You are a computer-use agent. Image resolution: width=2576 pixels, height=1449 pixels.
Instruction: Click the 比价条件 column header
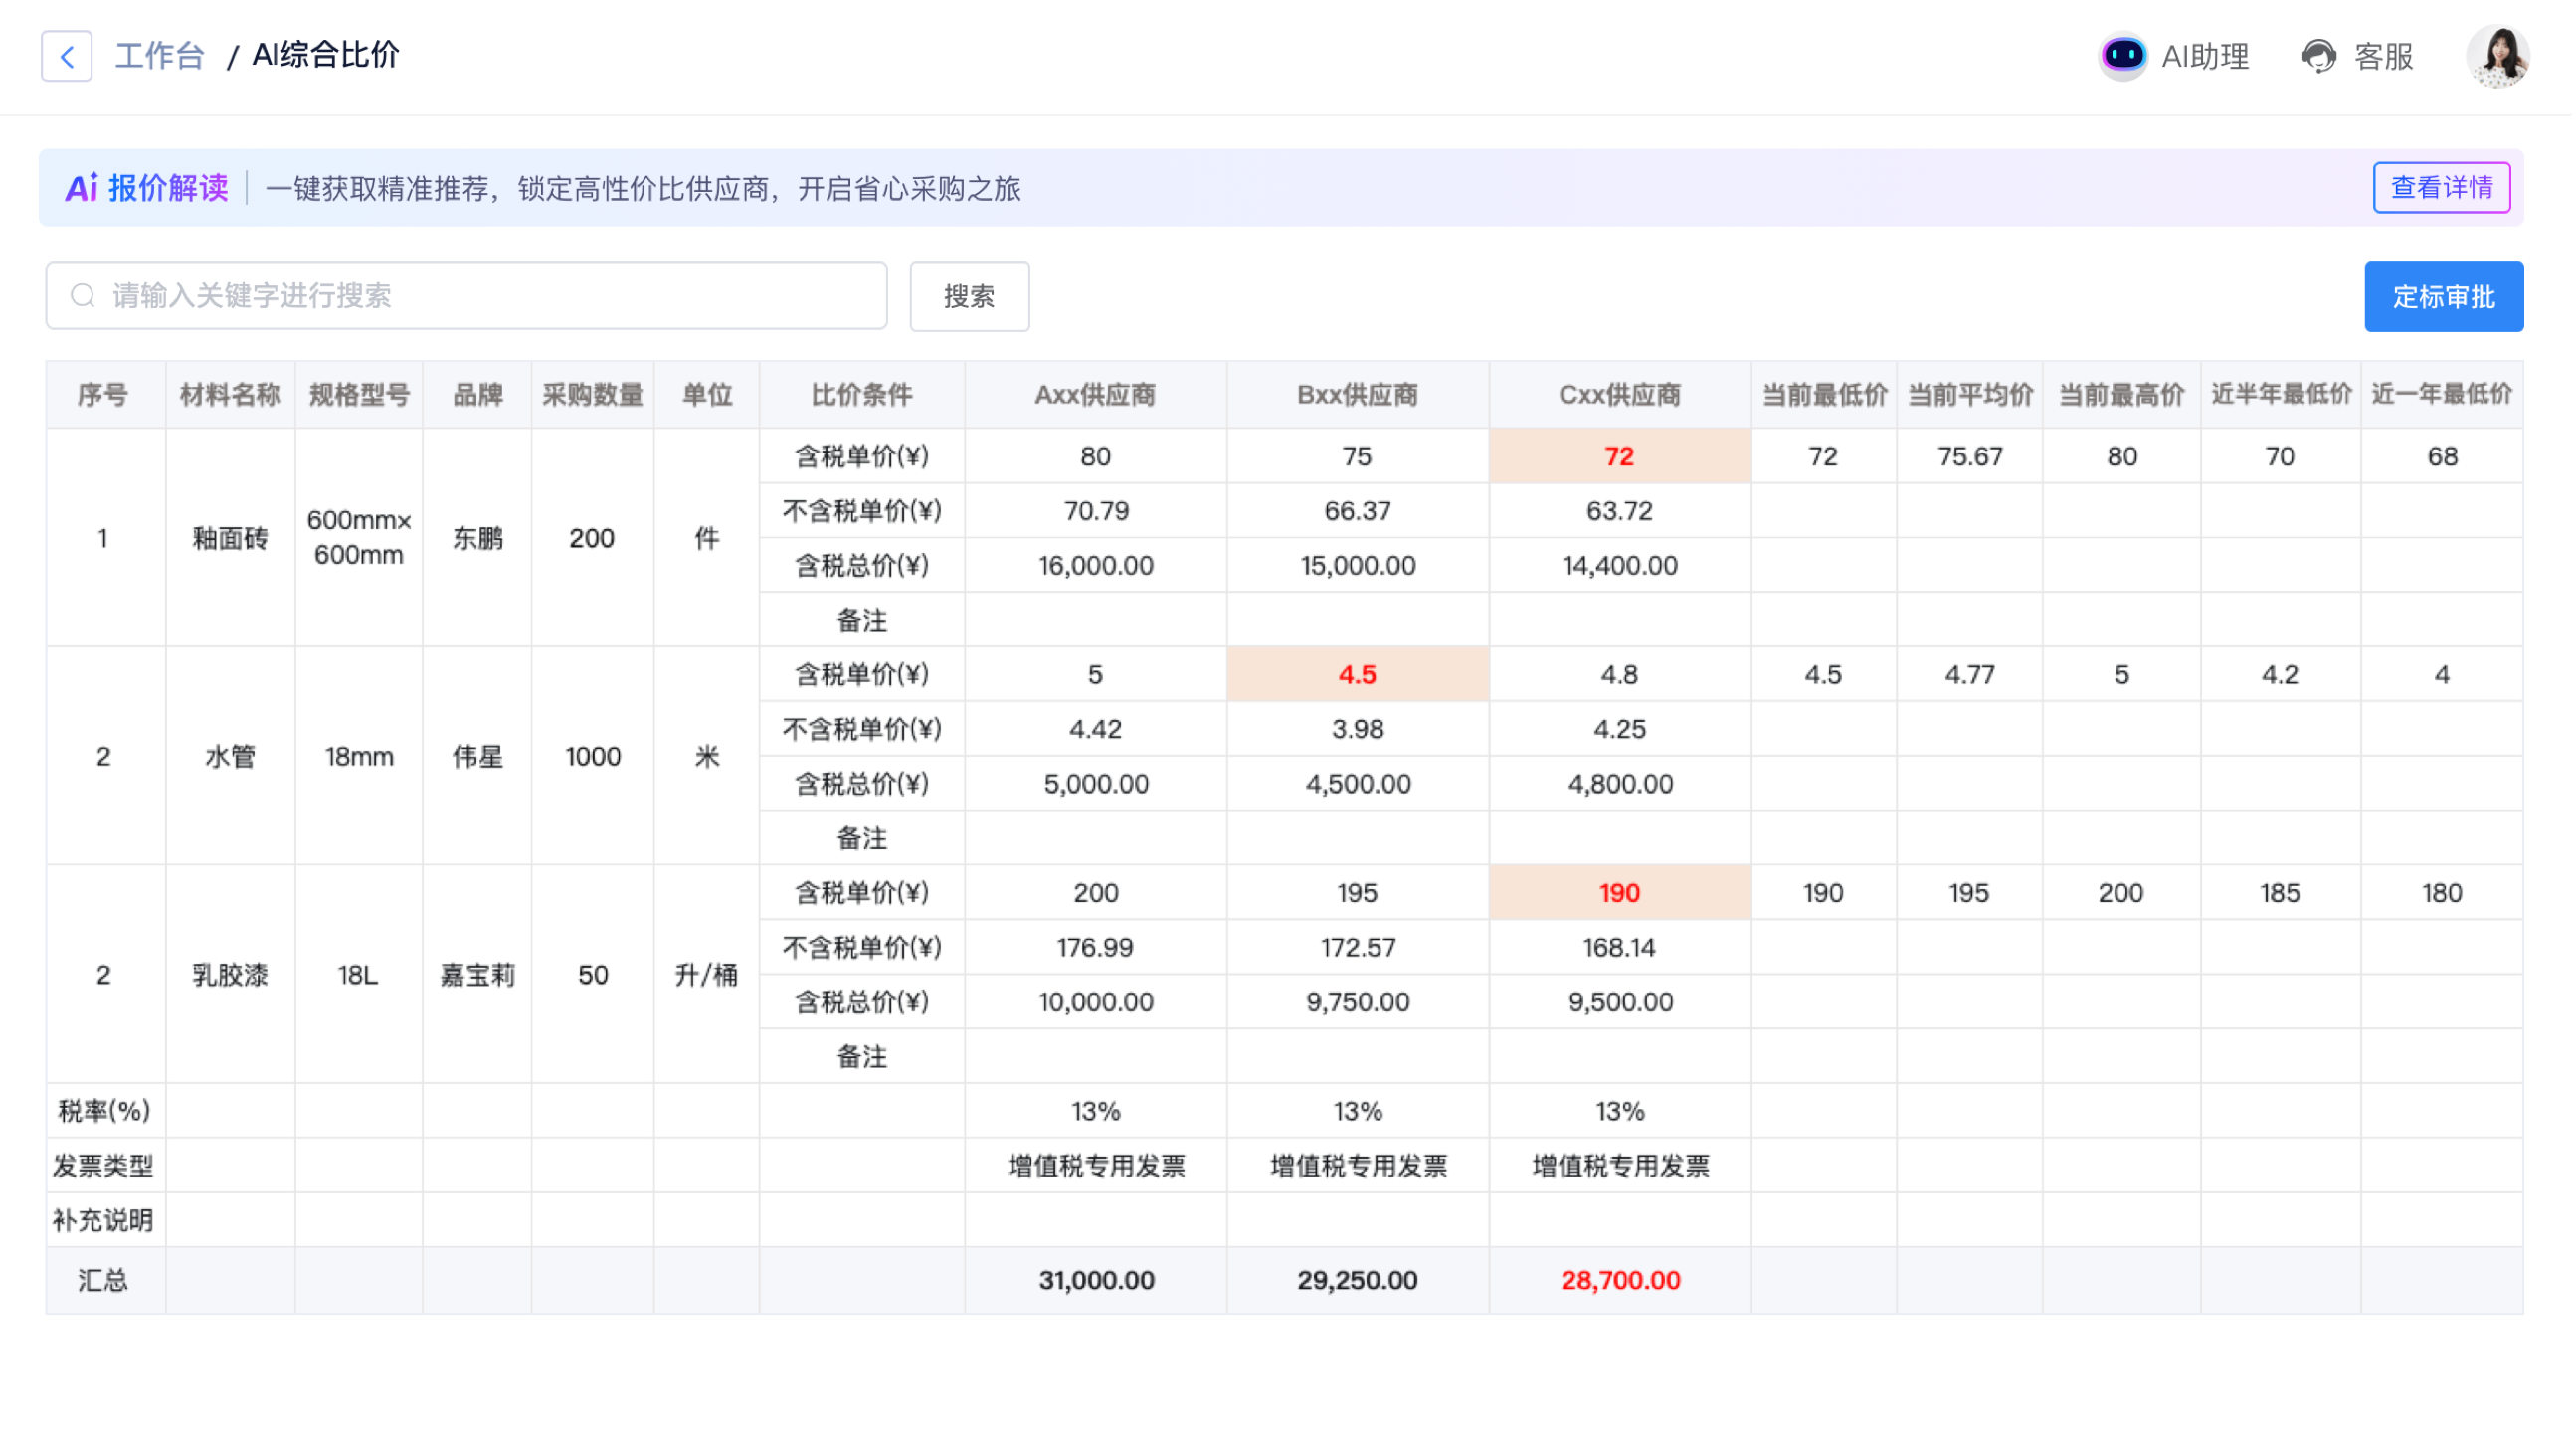point(863,395)
